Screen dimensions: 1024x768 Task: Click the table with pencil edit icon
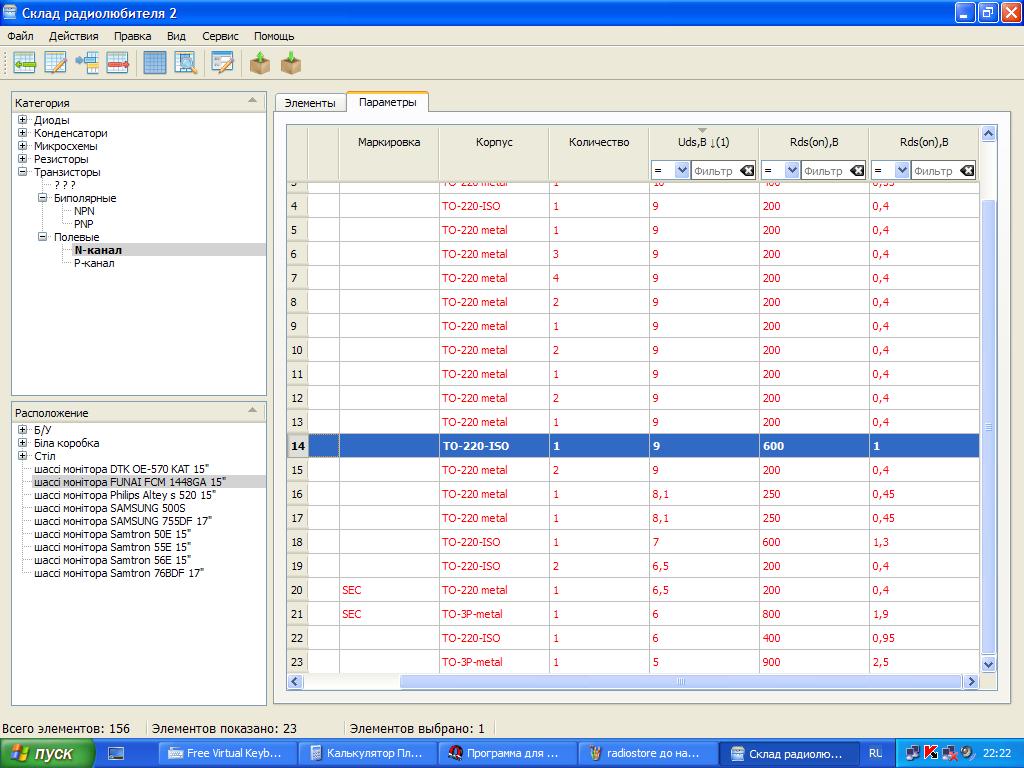55,63
